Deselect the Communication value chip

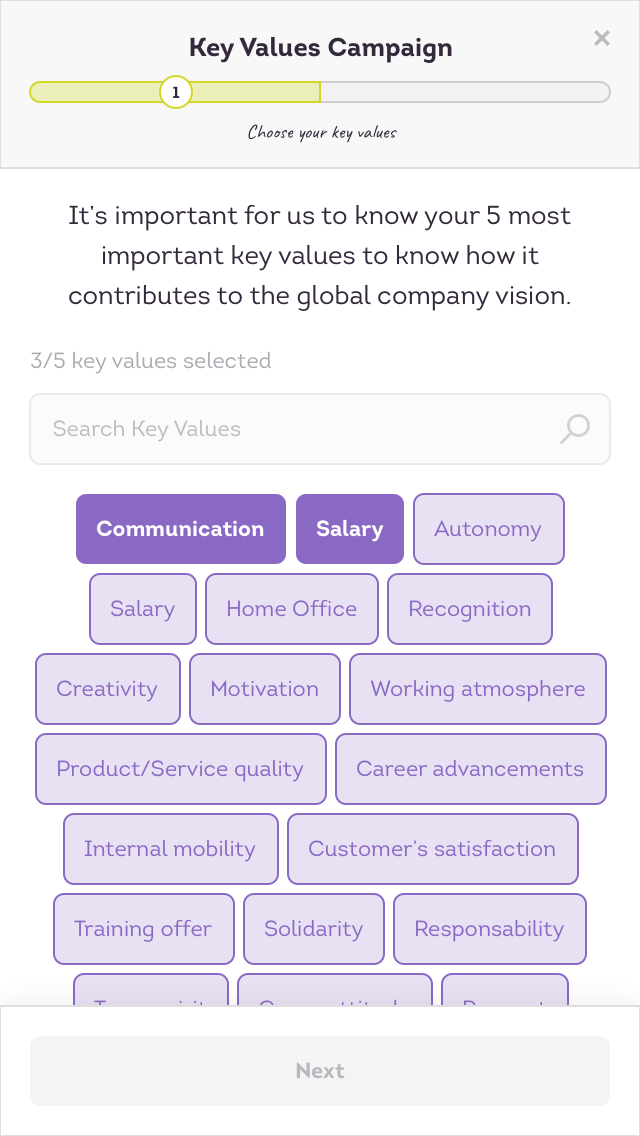click(x=181, y=529)
